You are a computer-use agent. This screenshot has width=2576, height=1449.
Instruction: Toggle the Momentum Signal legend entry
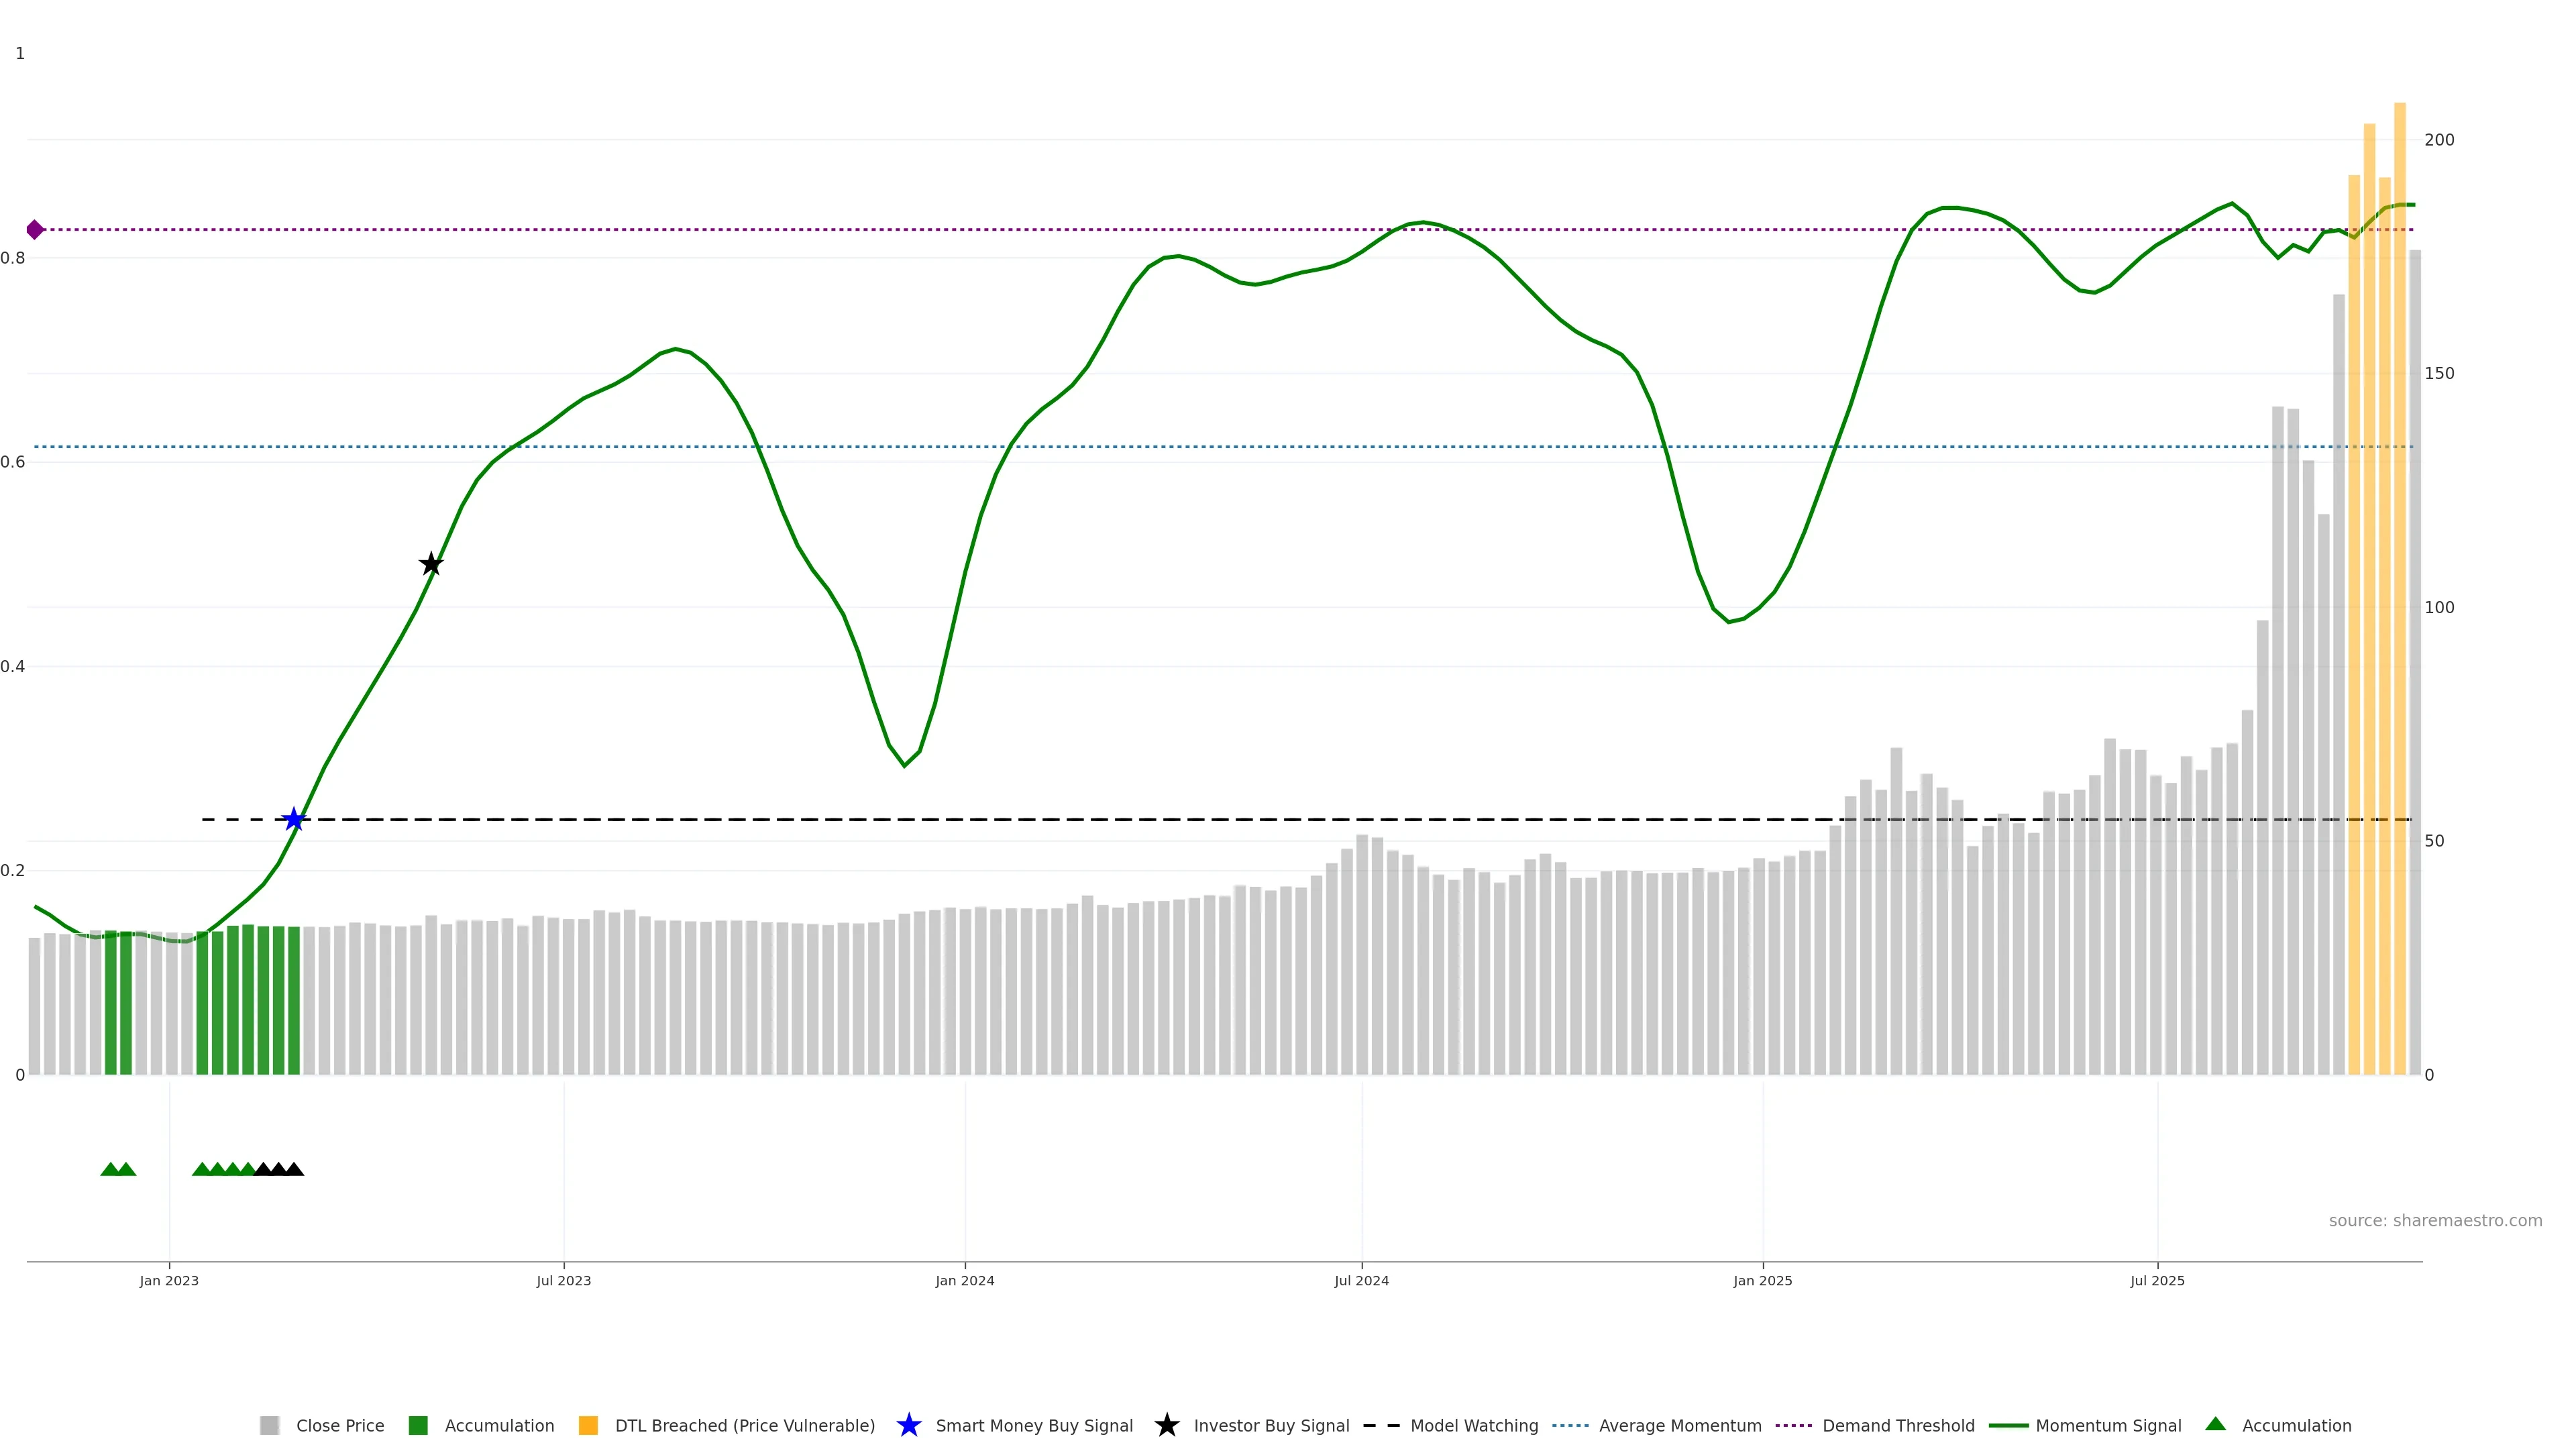(2108, 1426)
